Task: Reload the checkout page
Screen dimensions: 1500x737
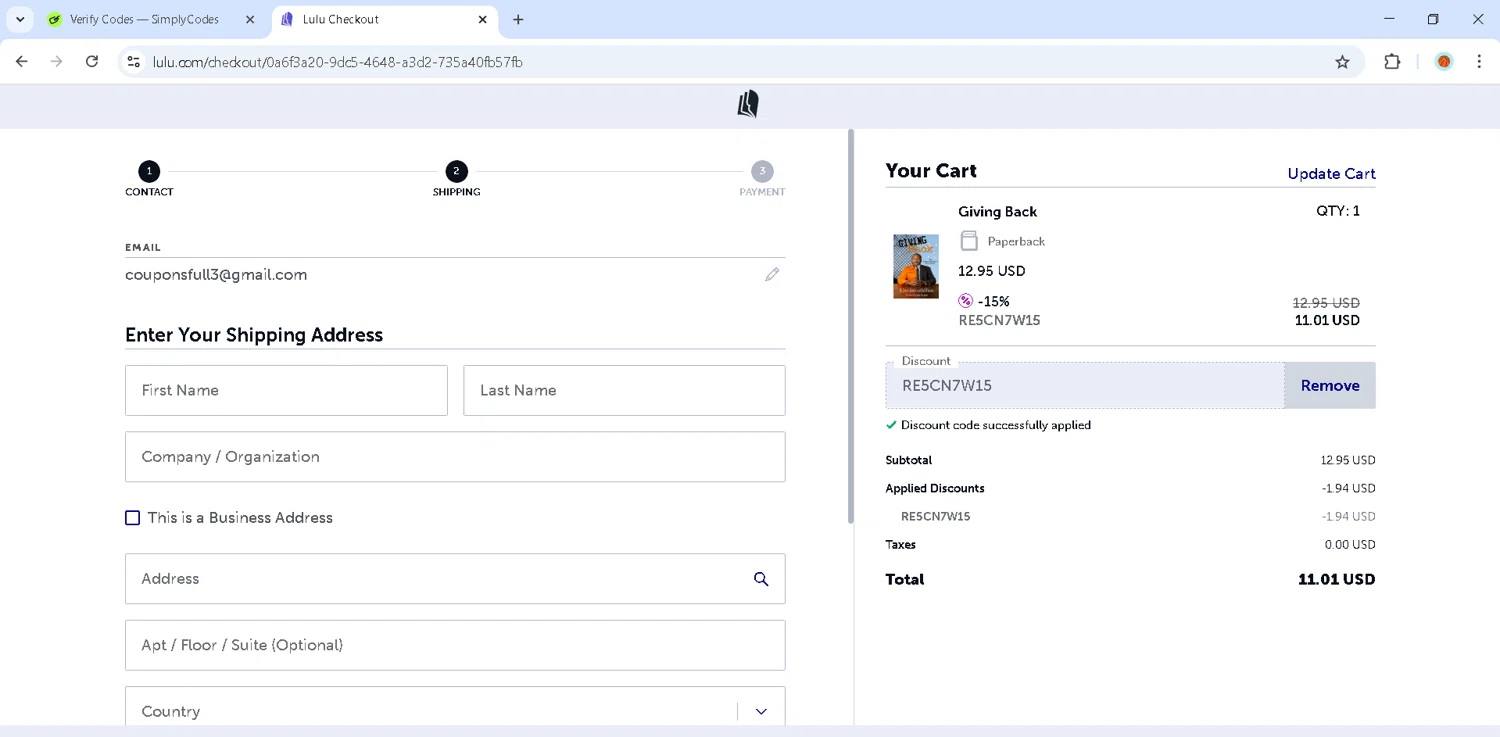Action: (92, 62)
